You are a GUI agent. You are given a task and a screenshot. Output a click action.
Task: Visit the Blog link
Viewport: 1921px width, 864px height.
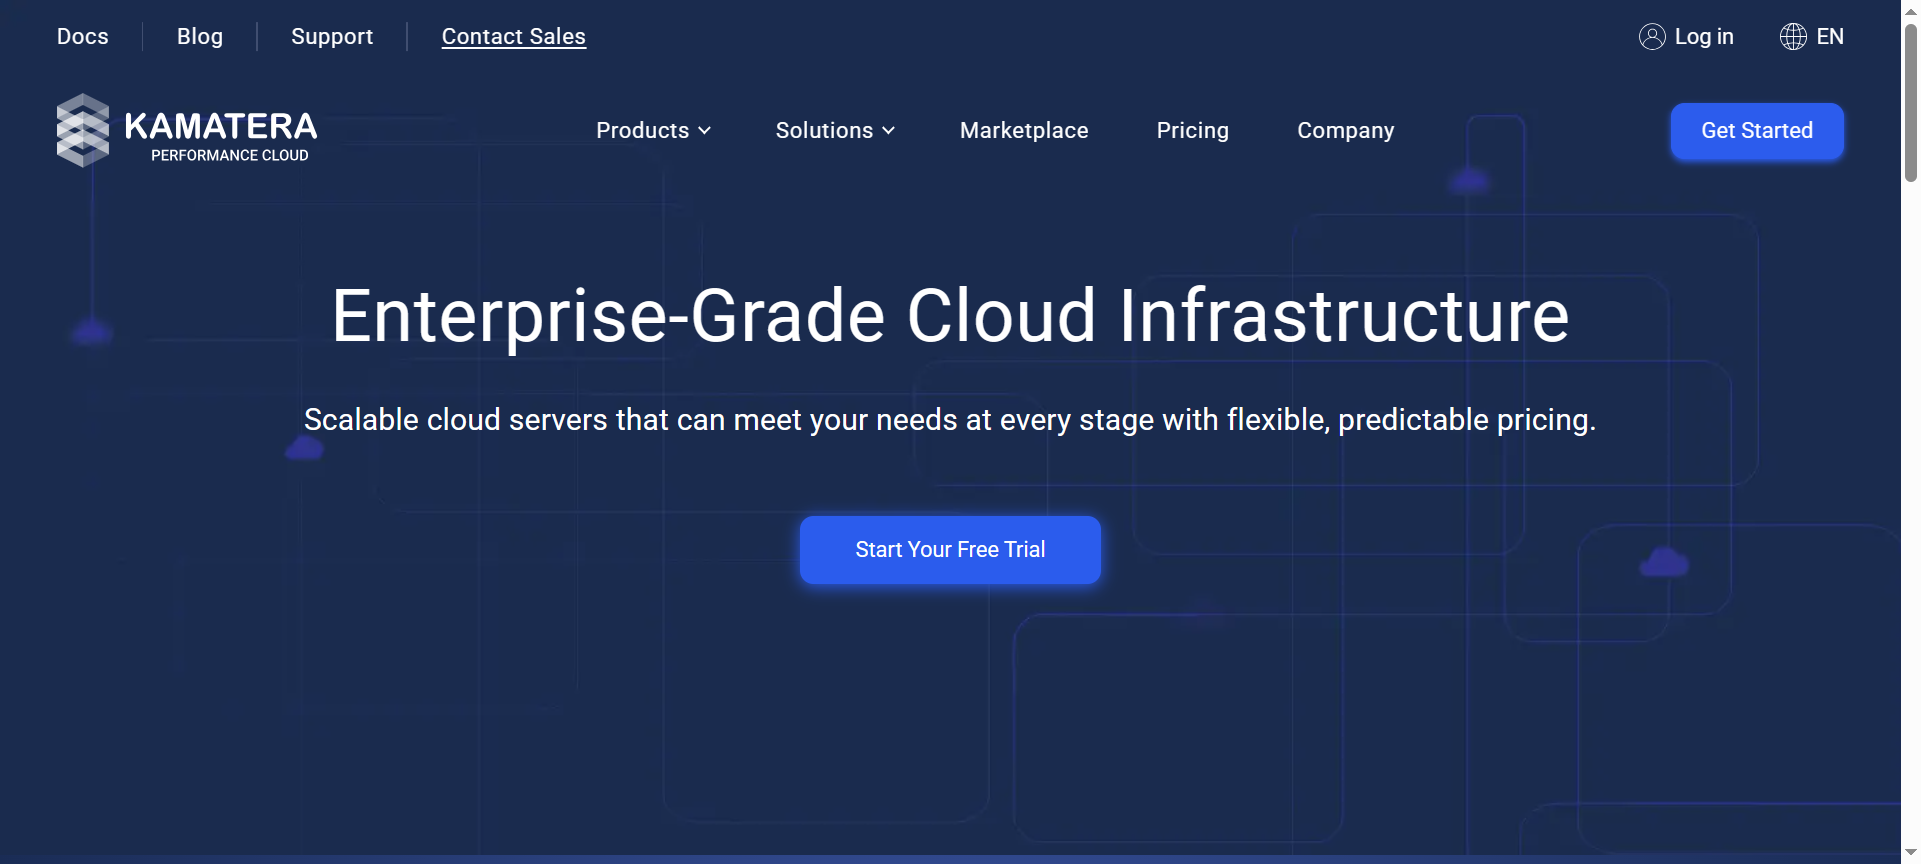(x=200, y=37)
